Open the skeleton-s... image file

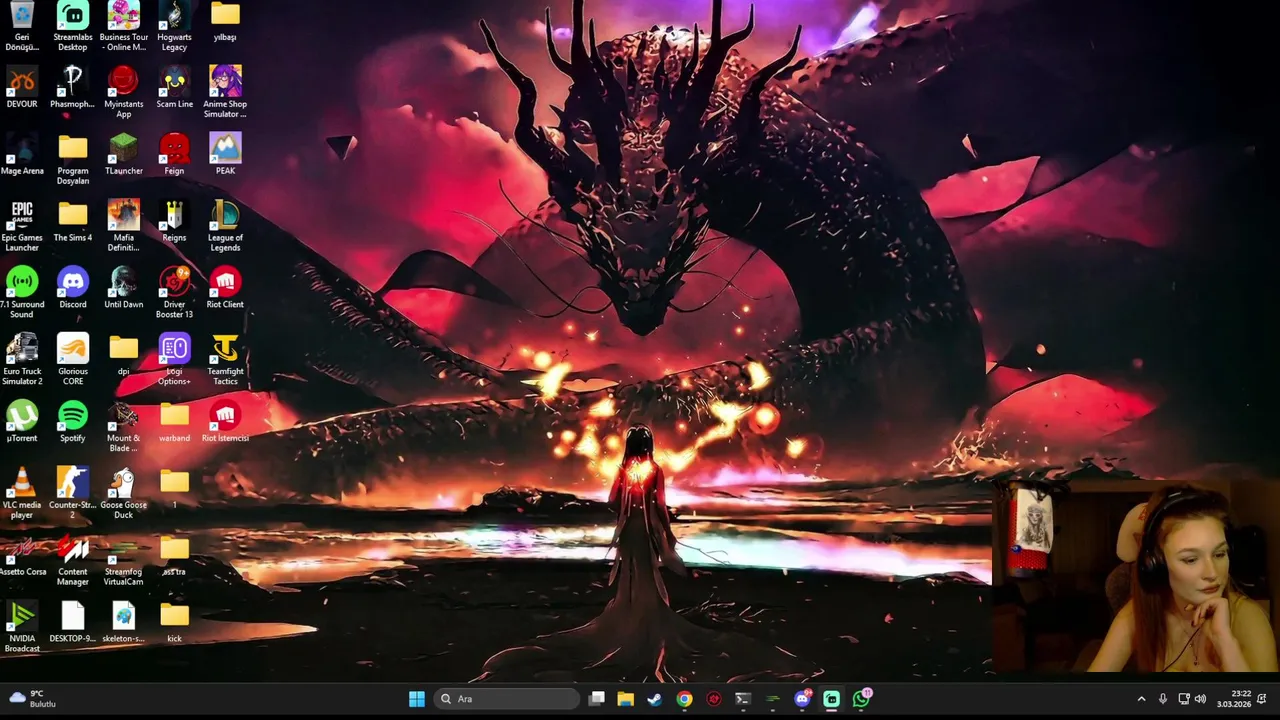pyautogui.click(x=124, y=623)
